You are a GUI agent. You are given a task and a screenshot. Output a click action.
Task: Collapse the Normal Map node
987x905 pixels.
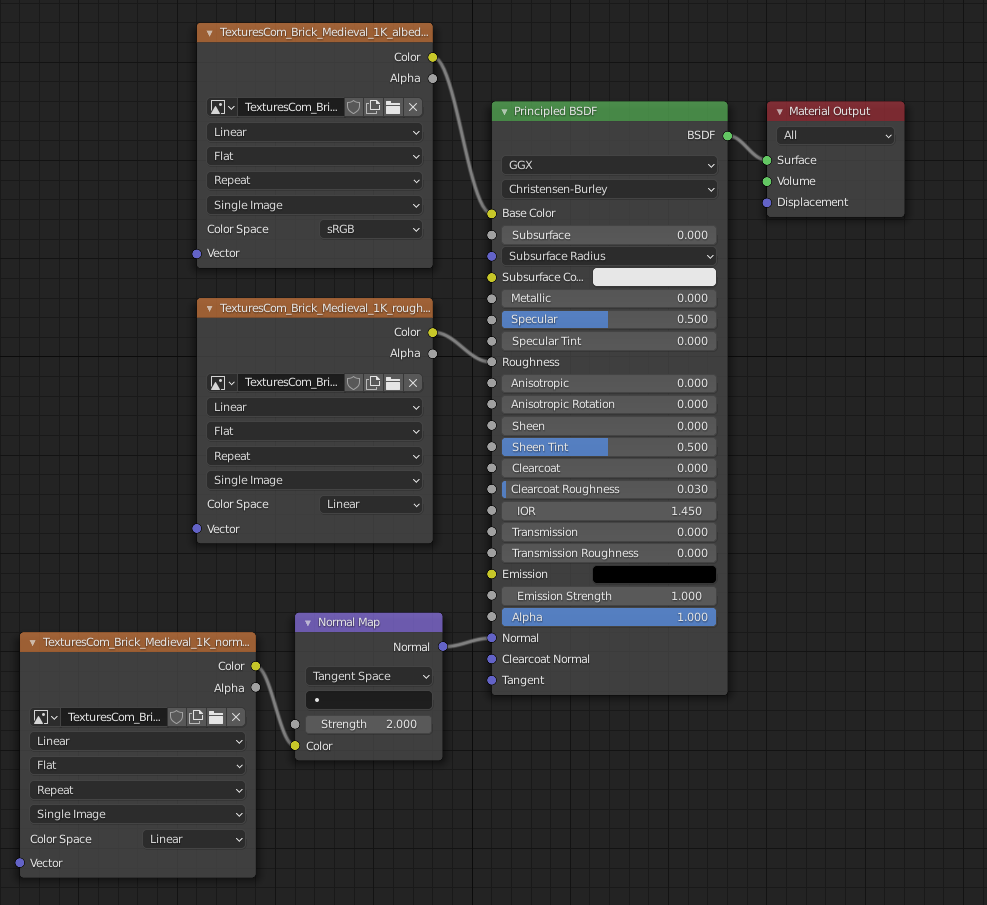click(308, 622)
